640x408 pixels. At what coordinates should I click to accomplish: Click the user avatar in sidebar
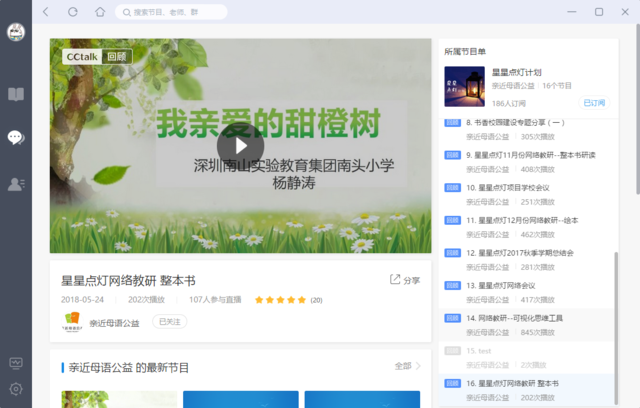(16, 33)
